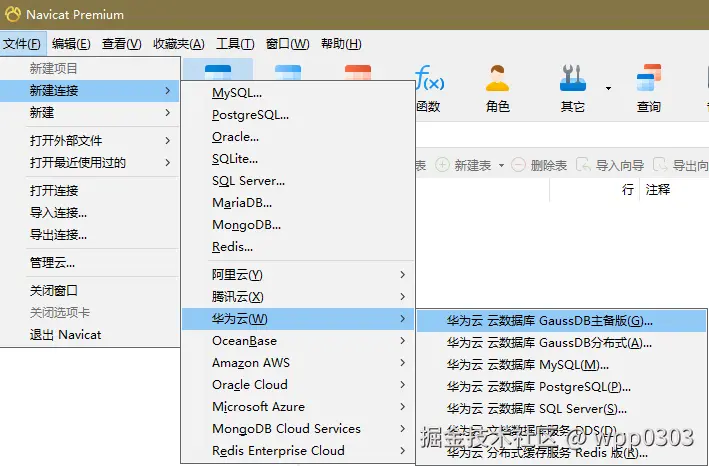This screenshot has width=709, height=466.
Task: Click the Query (查询) toolbar icon
Action: coord(648,78)
